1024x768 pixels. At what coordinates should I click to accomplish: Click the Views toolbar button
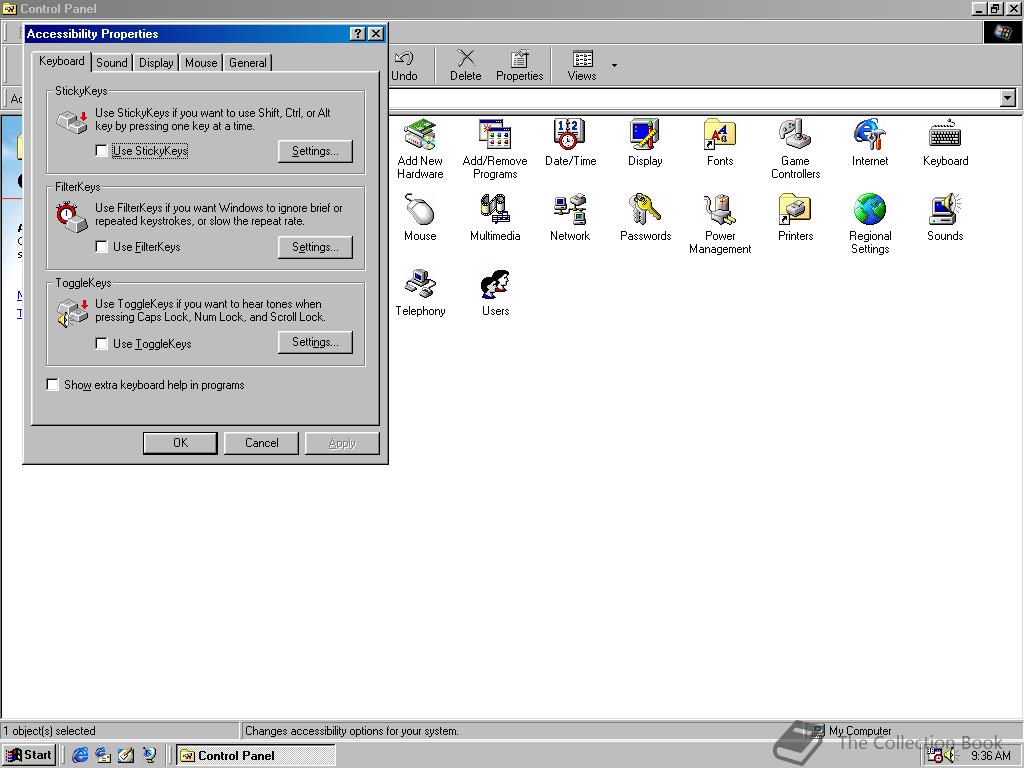[x=582, y=65]
